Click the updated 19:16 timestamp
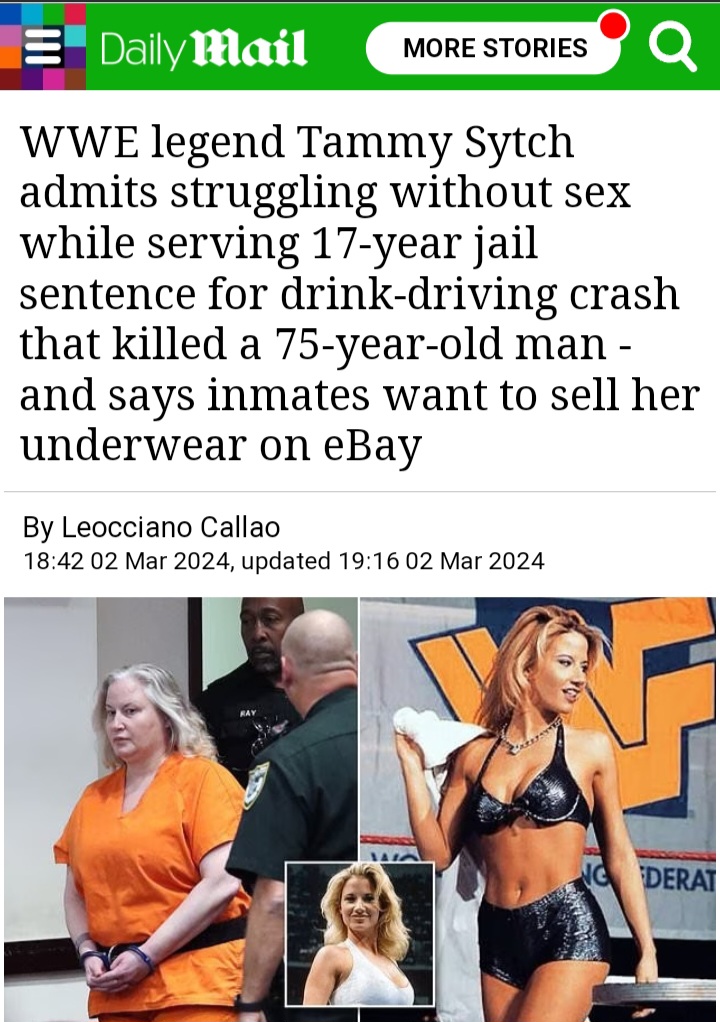The height and width of the screenshot is (1022, 720). (x=393, y=561)
